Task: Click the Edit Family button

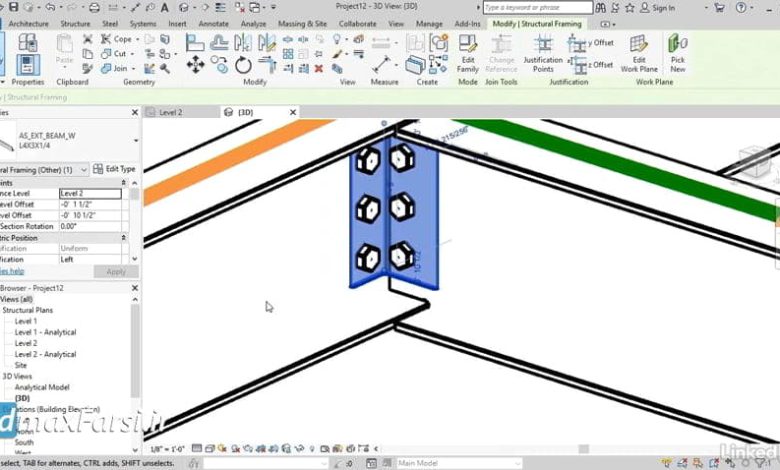Action: tap(468, 54)
